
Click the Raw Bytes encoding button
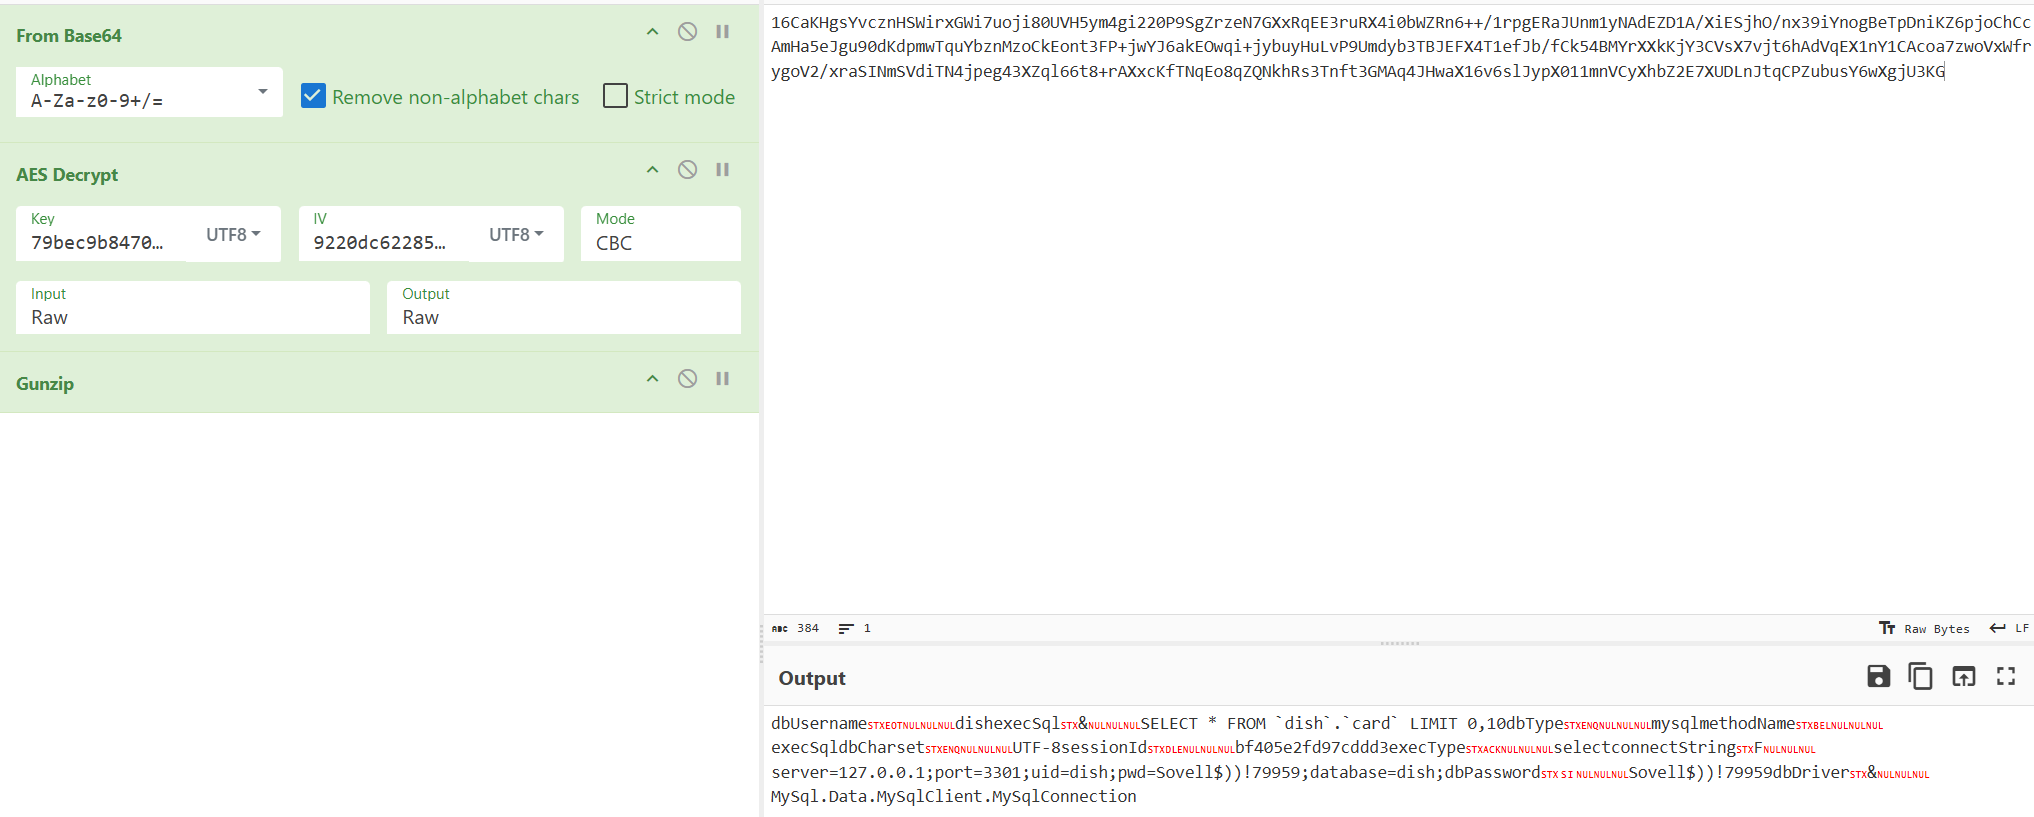[x=1925, y=629]
